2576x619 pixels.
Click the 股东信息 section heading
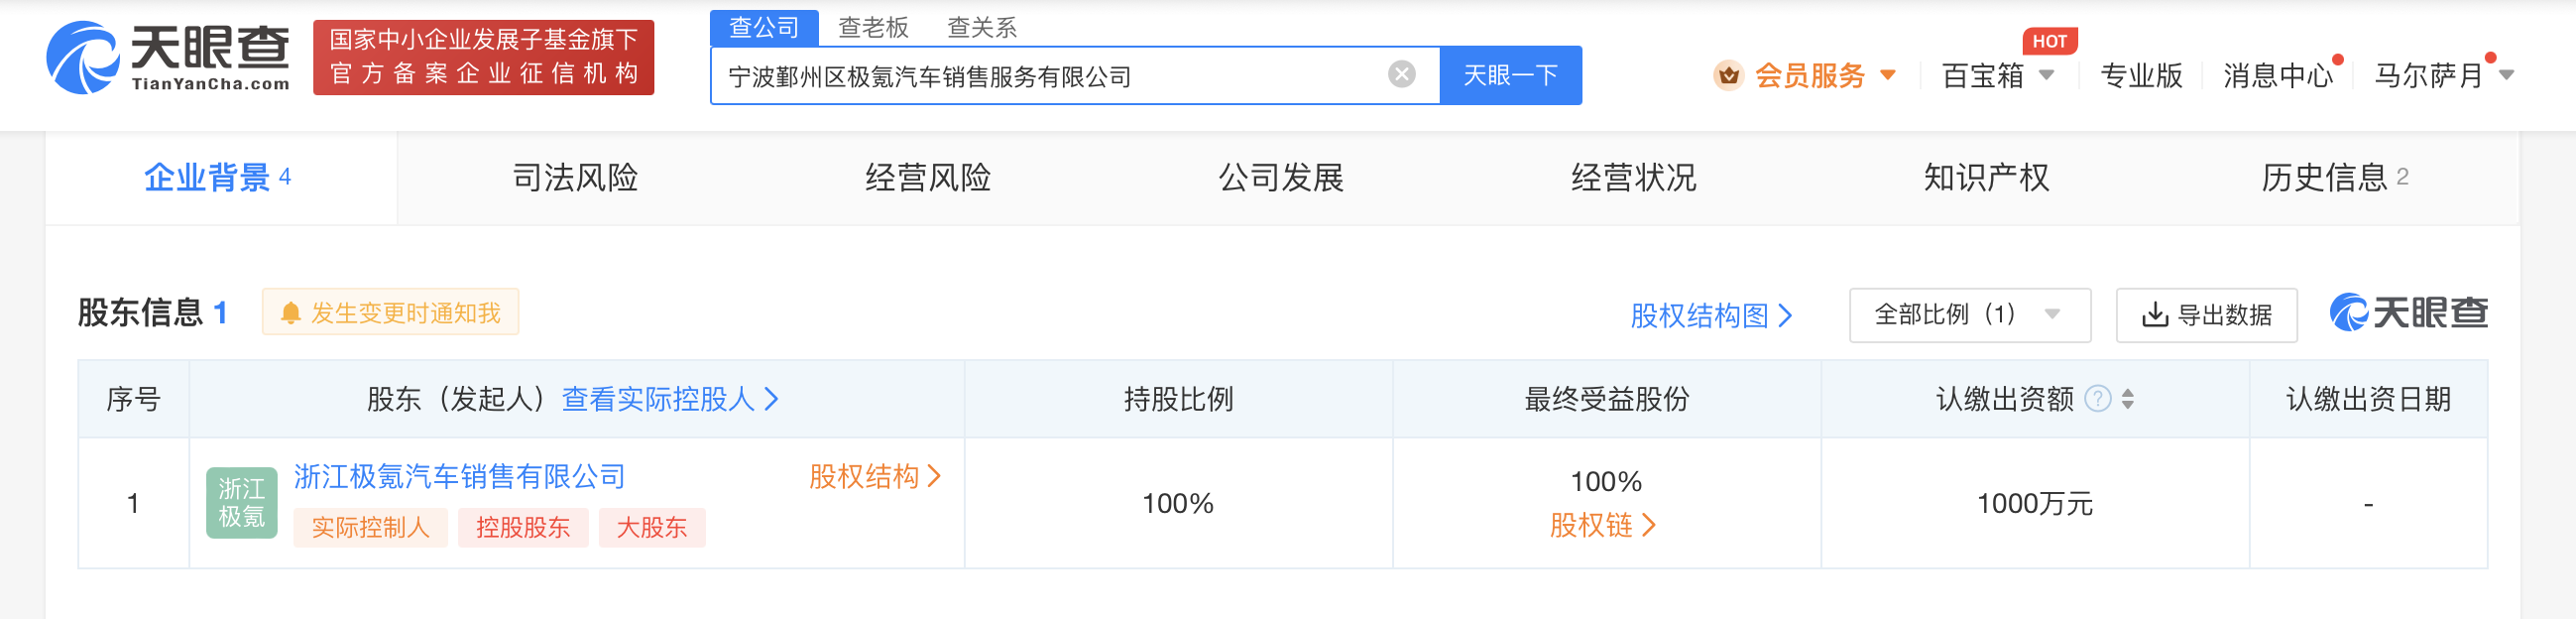point(140,313)
